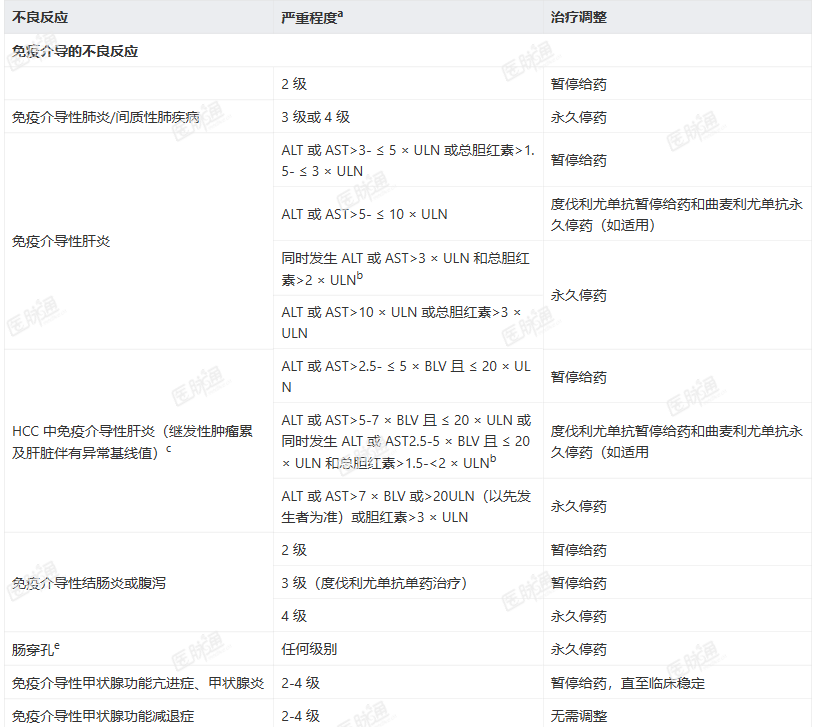Click the ALT 或 AST>7 × BLV 或>20ULN cell
This screenshot has width=815, height=727.
406,507
